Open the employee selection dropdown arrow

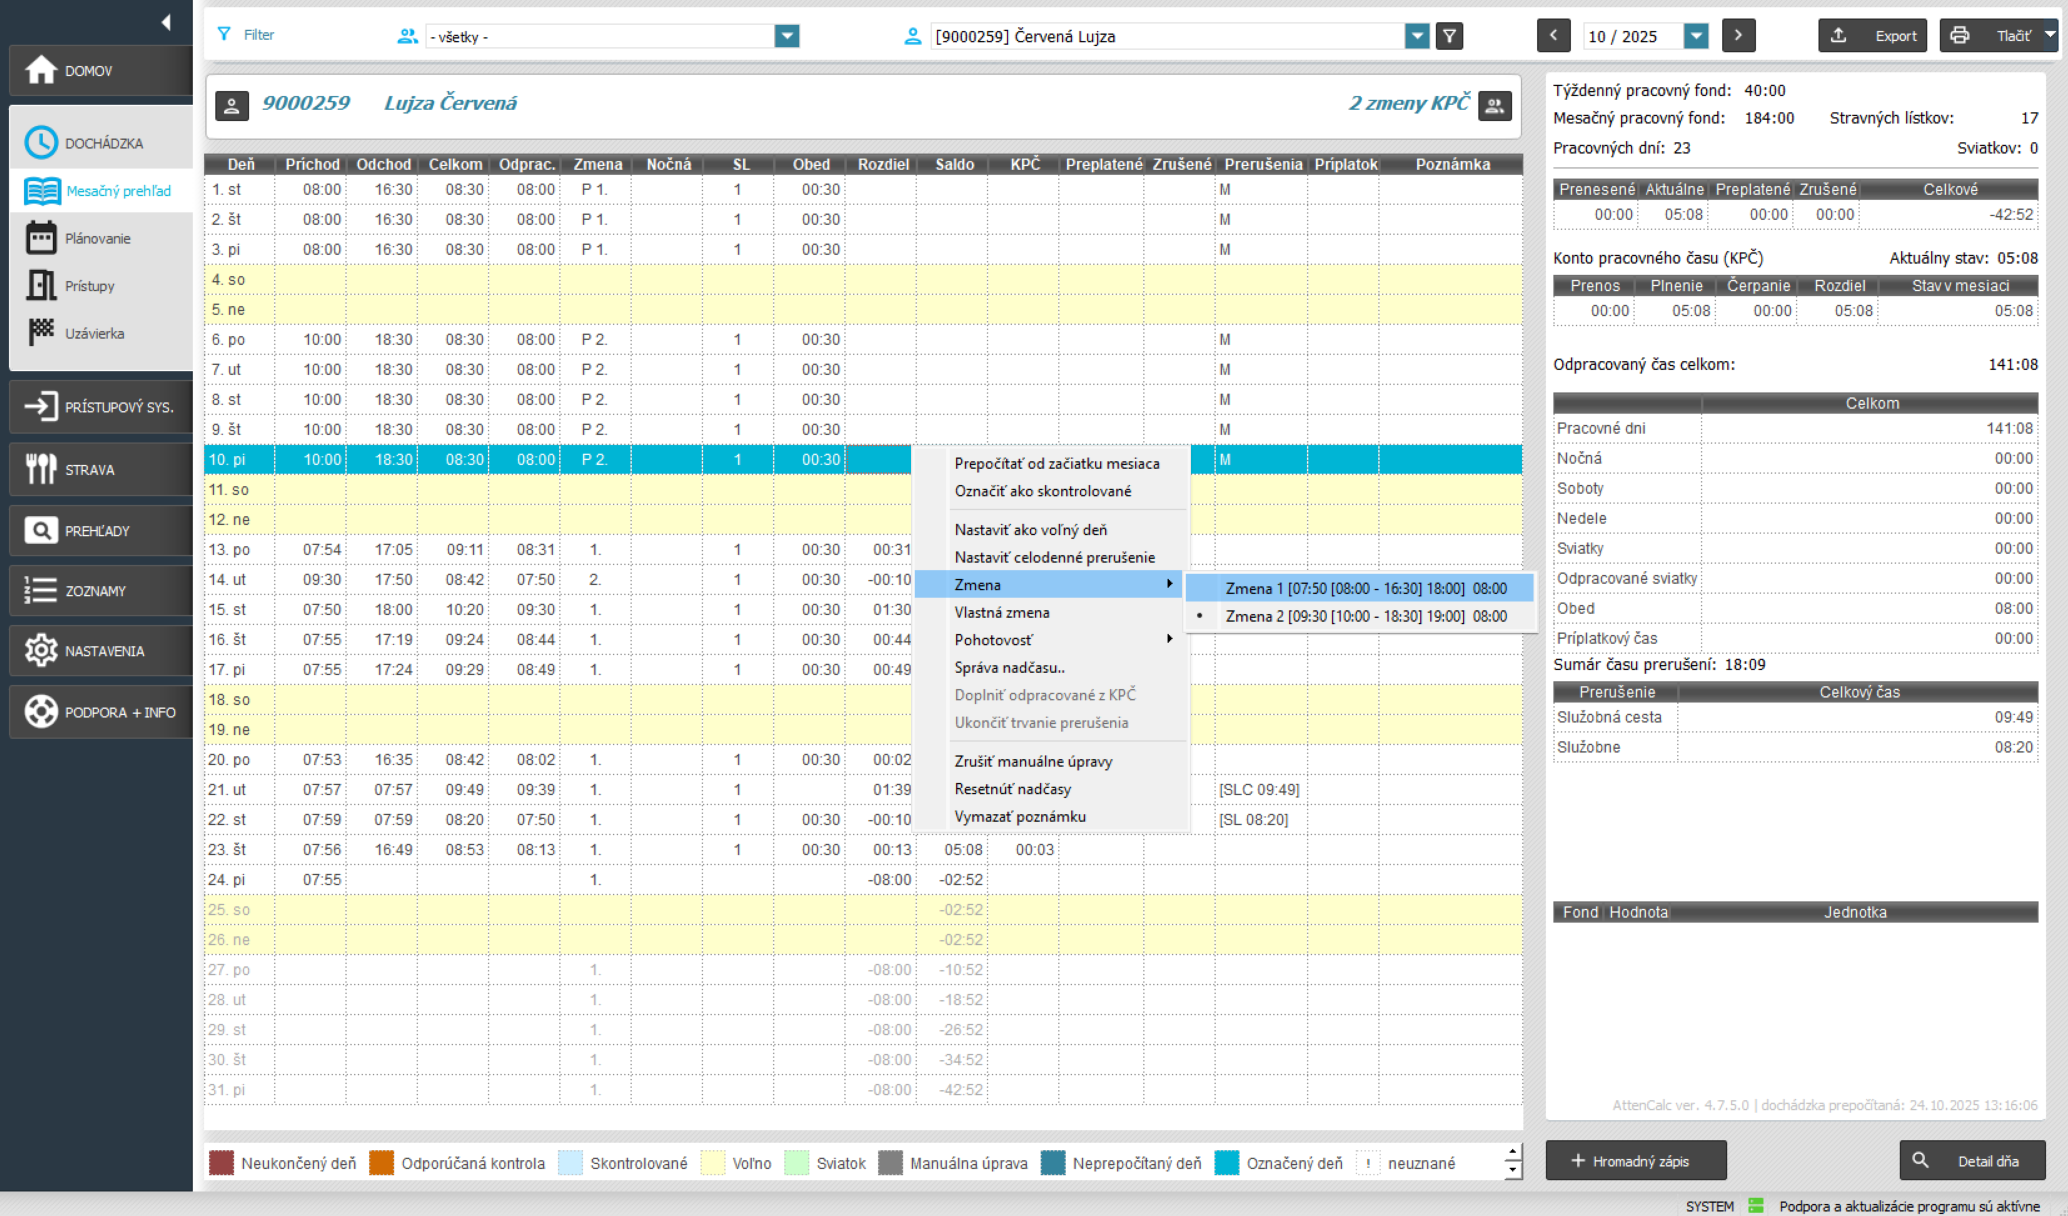coord(1416,36)
